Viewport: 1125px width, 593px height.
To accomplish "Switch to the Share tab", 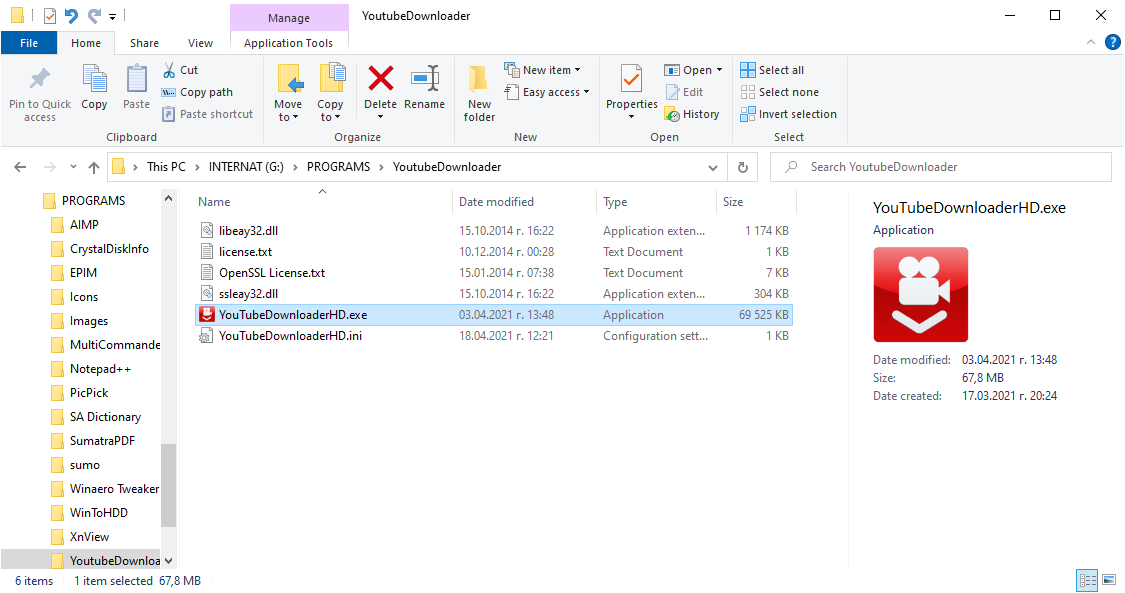I will (144, 43).
